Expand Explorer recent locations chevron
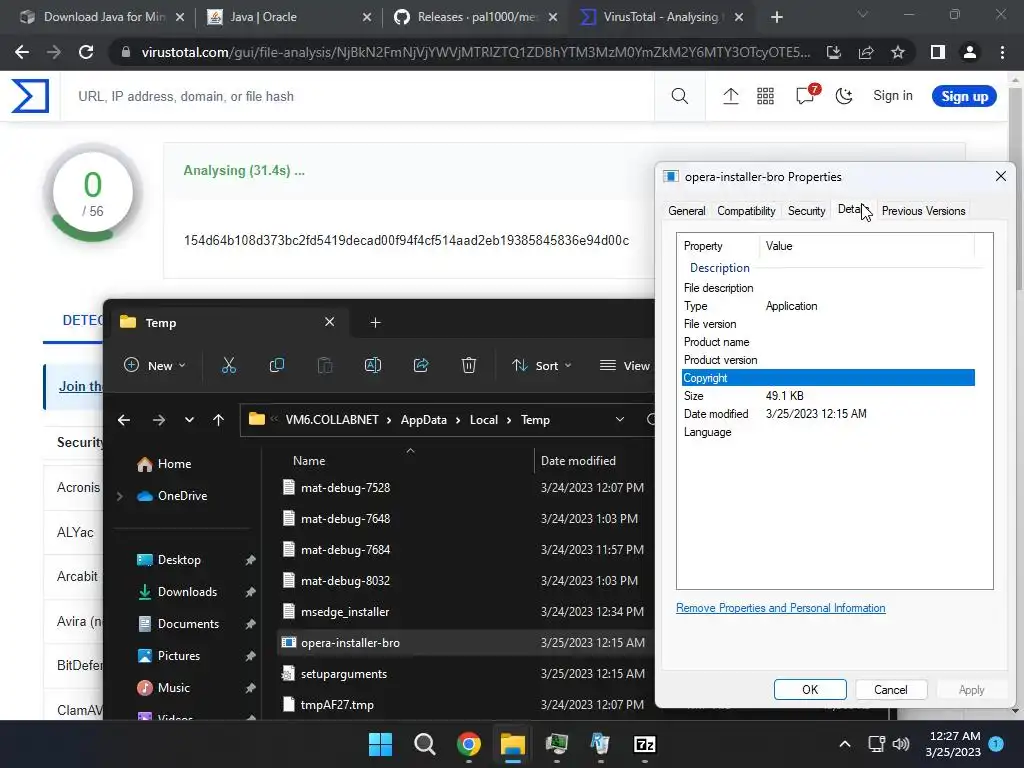Screen dimensions: 1024x768 click(189, 420)
